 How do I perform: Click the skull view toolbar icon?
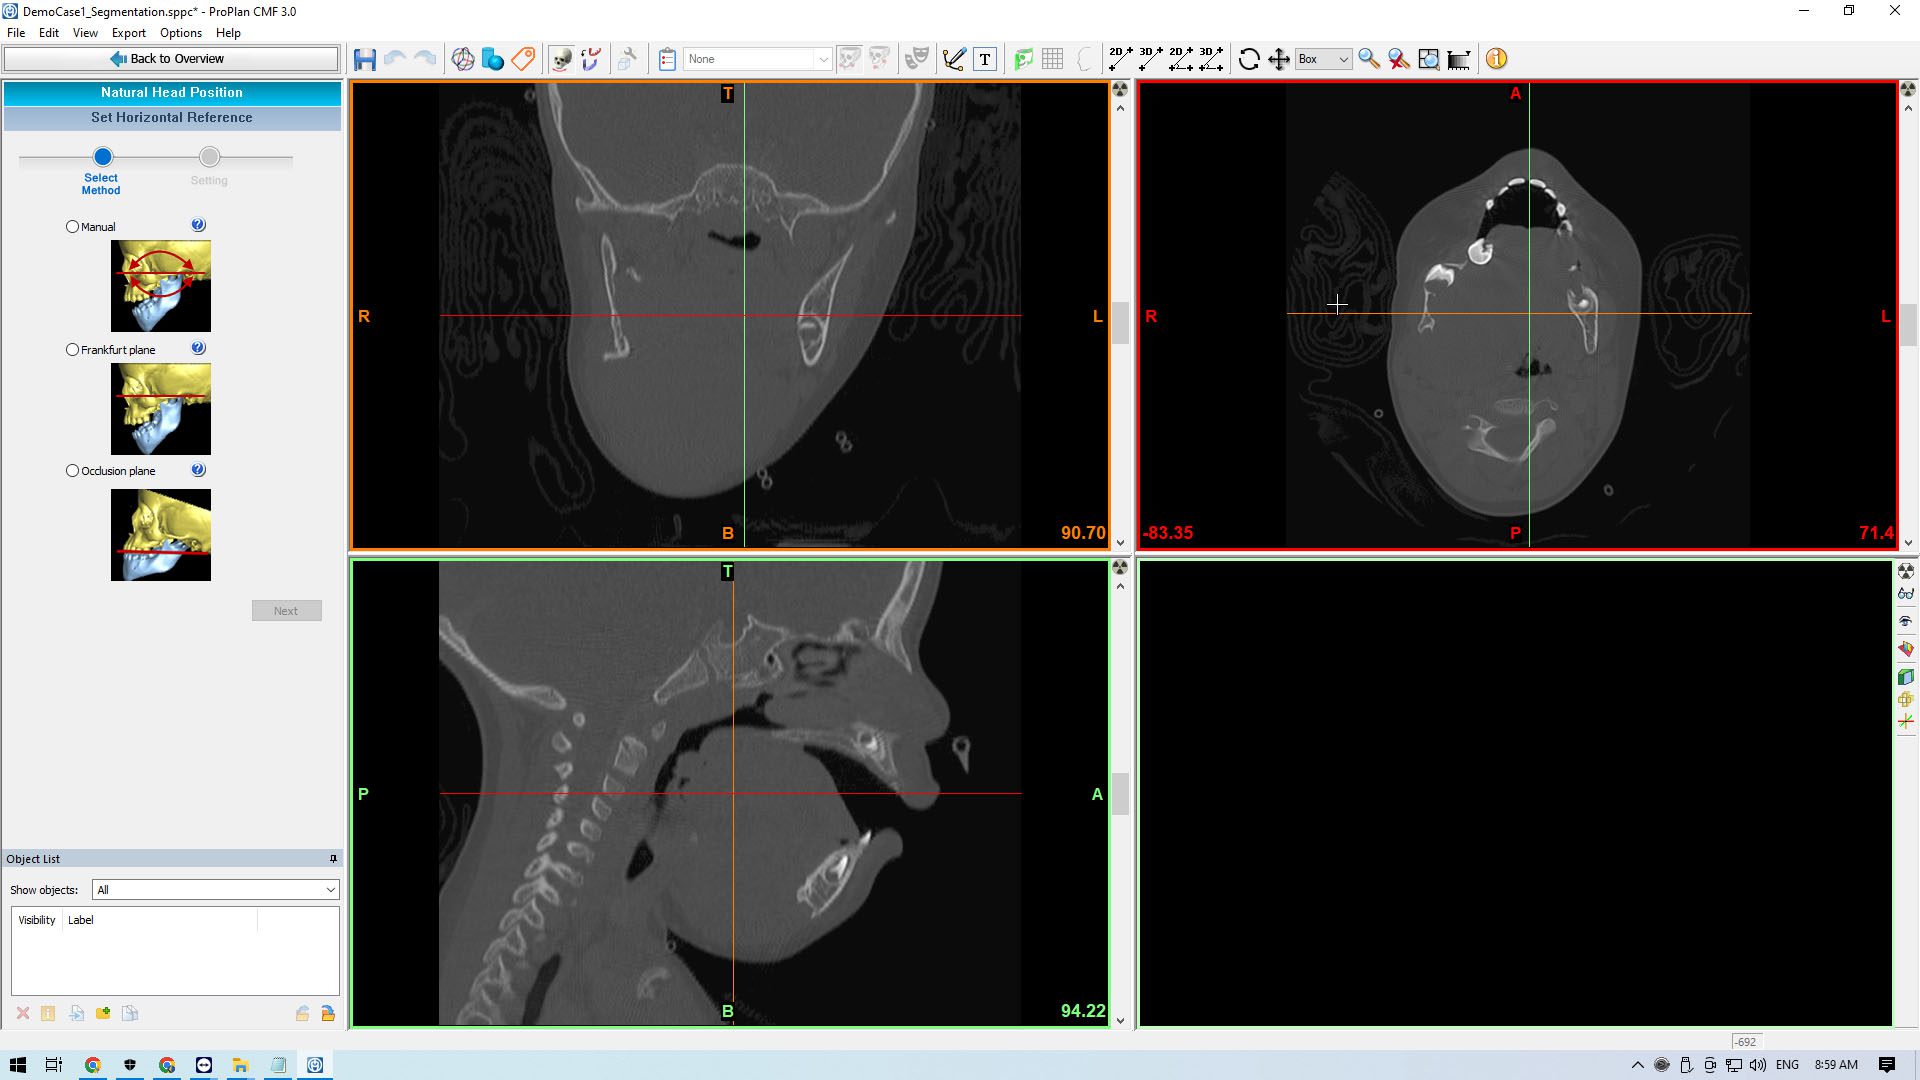[561, 59]
